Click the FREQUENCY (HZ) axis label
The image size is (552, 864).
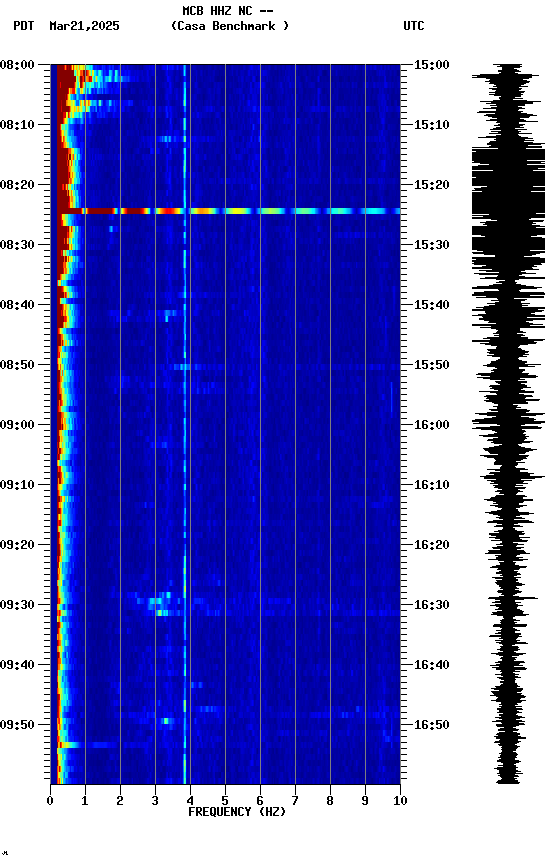(237, 812)
